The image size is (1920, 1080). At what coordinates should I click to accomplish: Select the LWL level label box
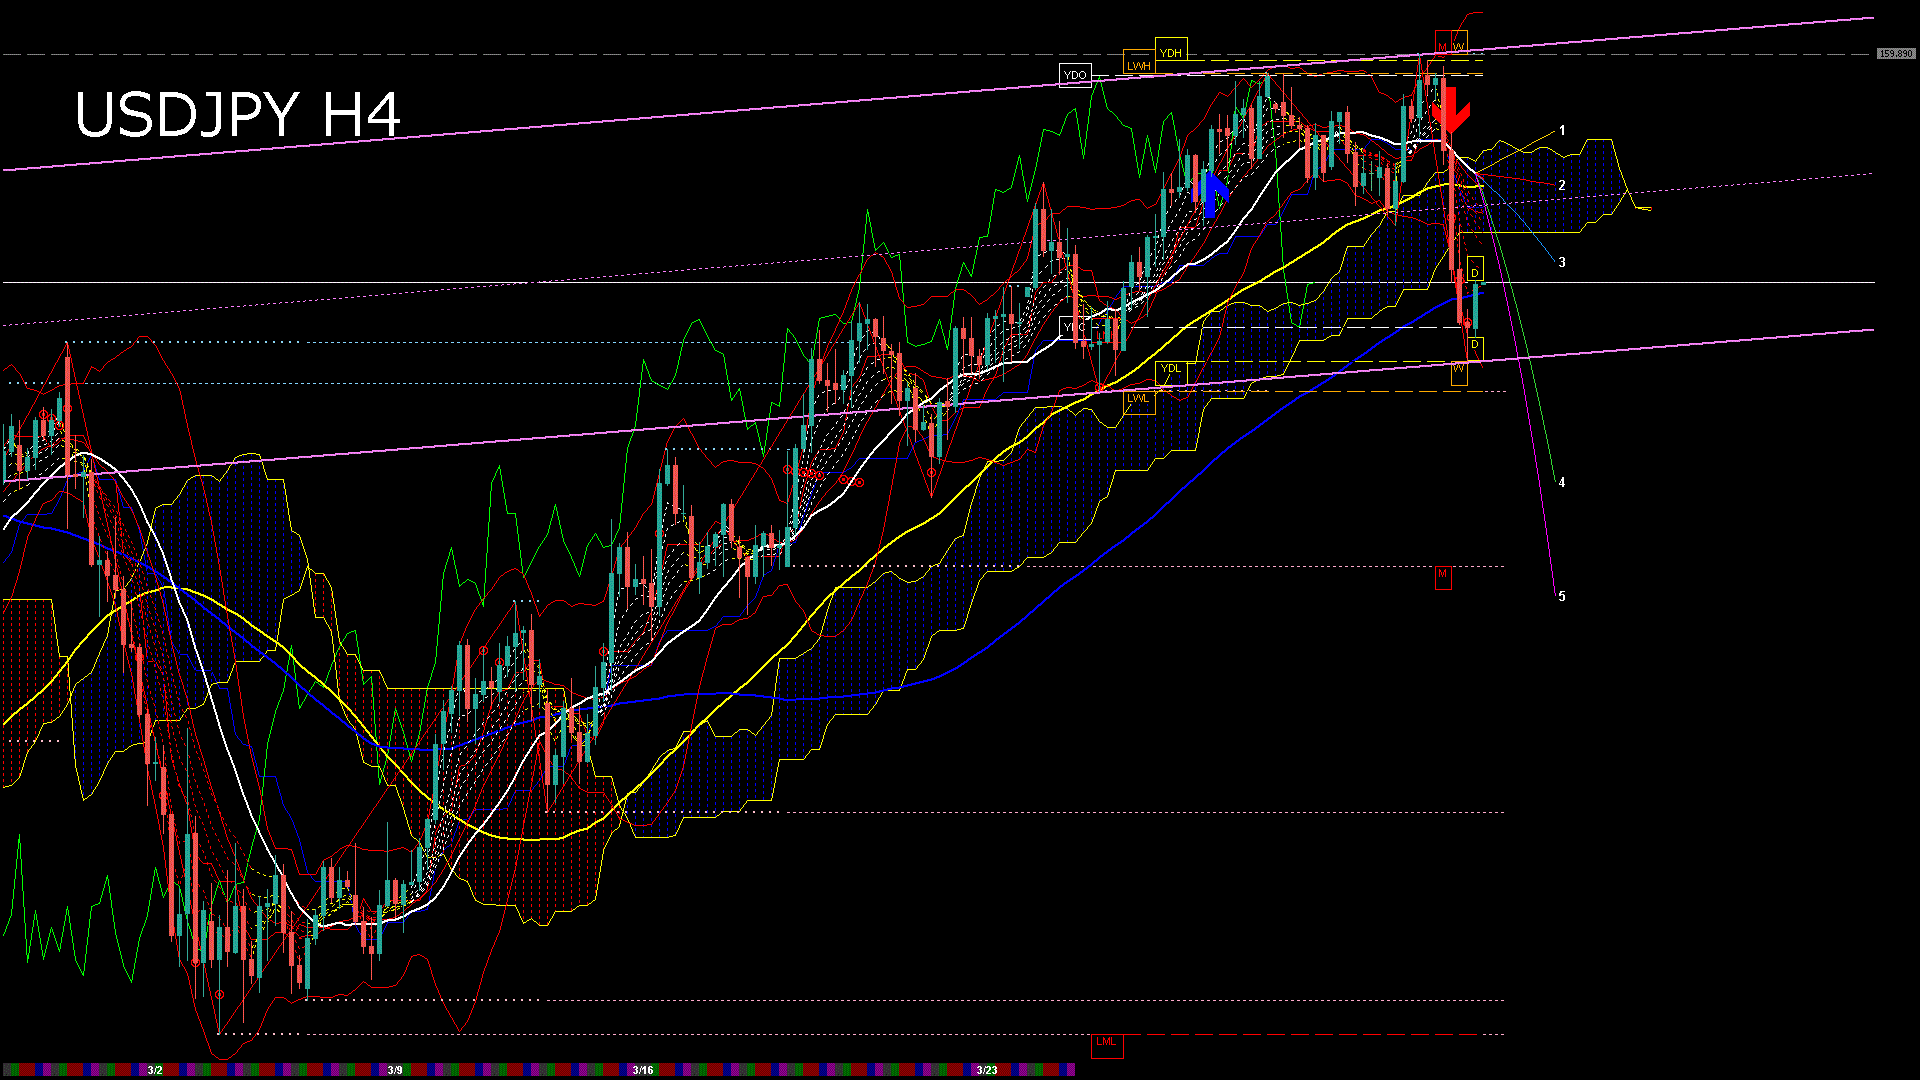coord(1138,398)
